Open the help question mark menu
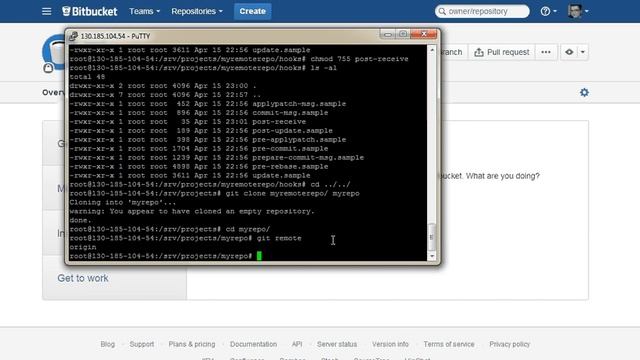 [548, 11]
